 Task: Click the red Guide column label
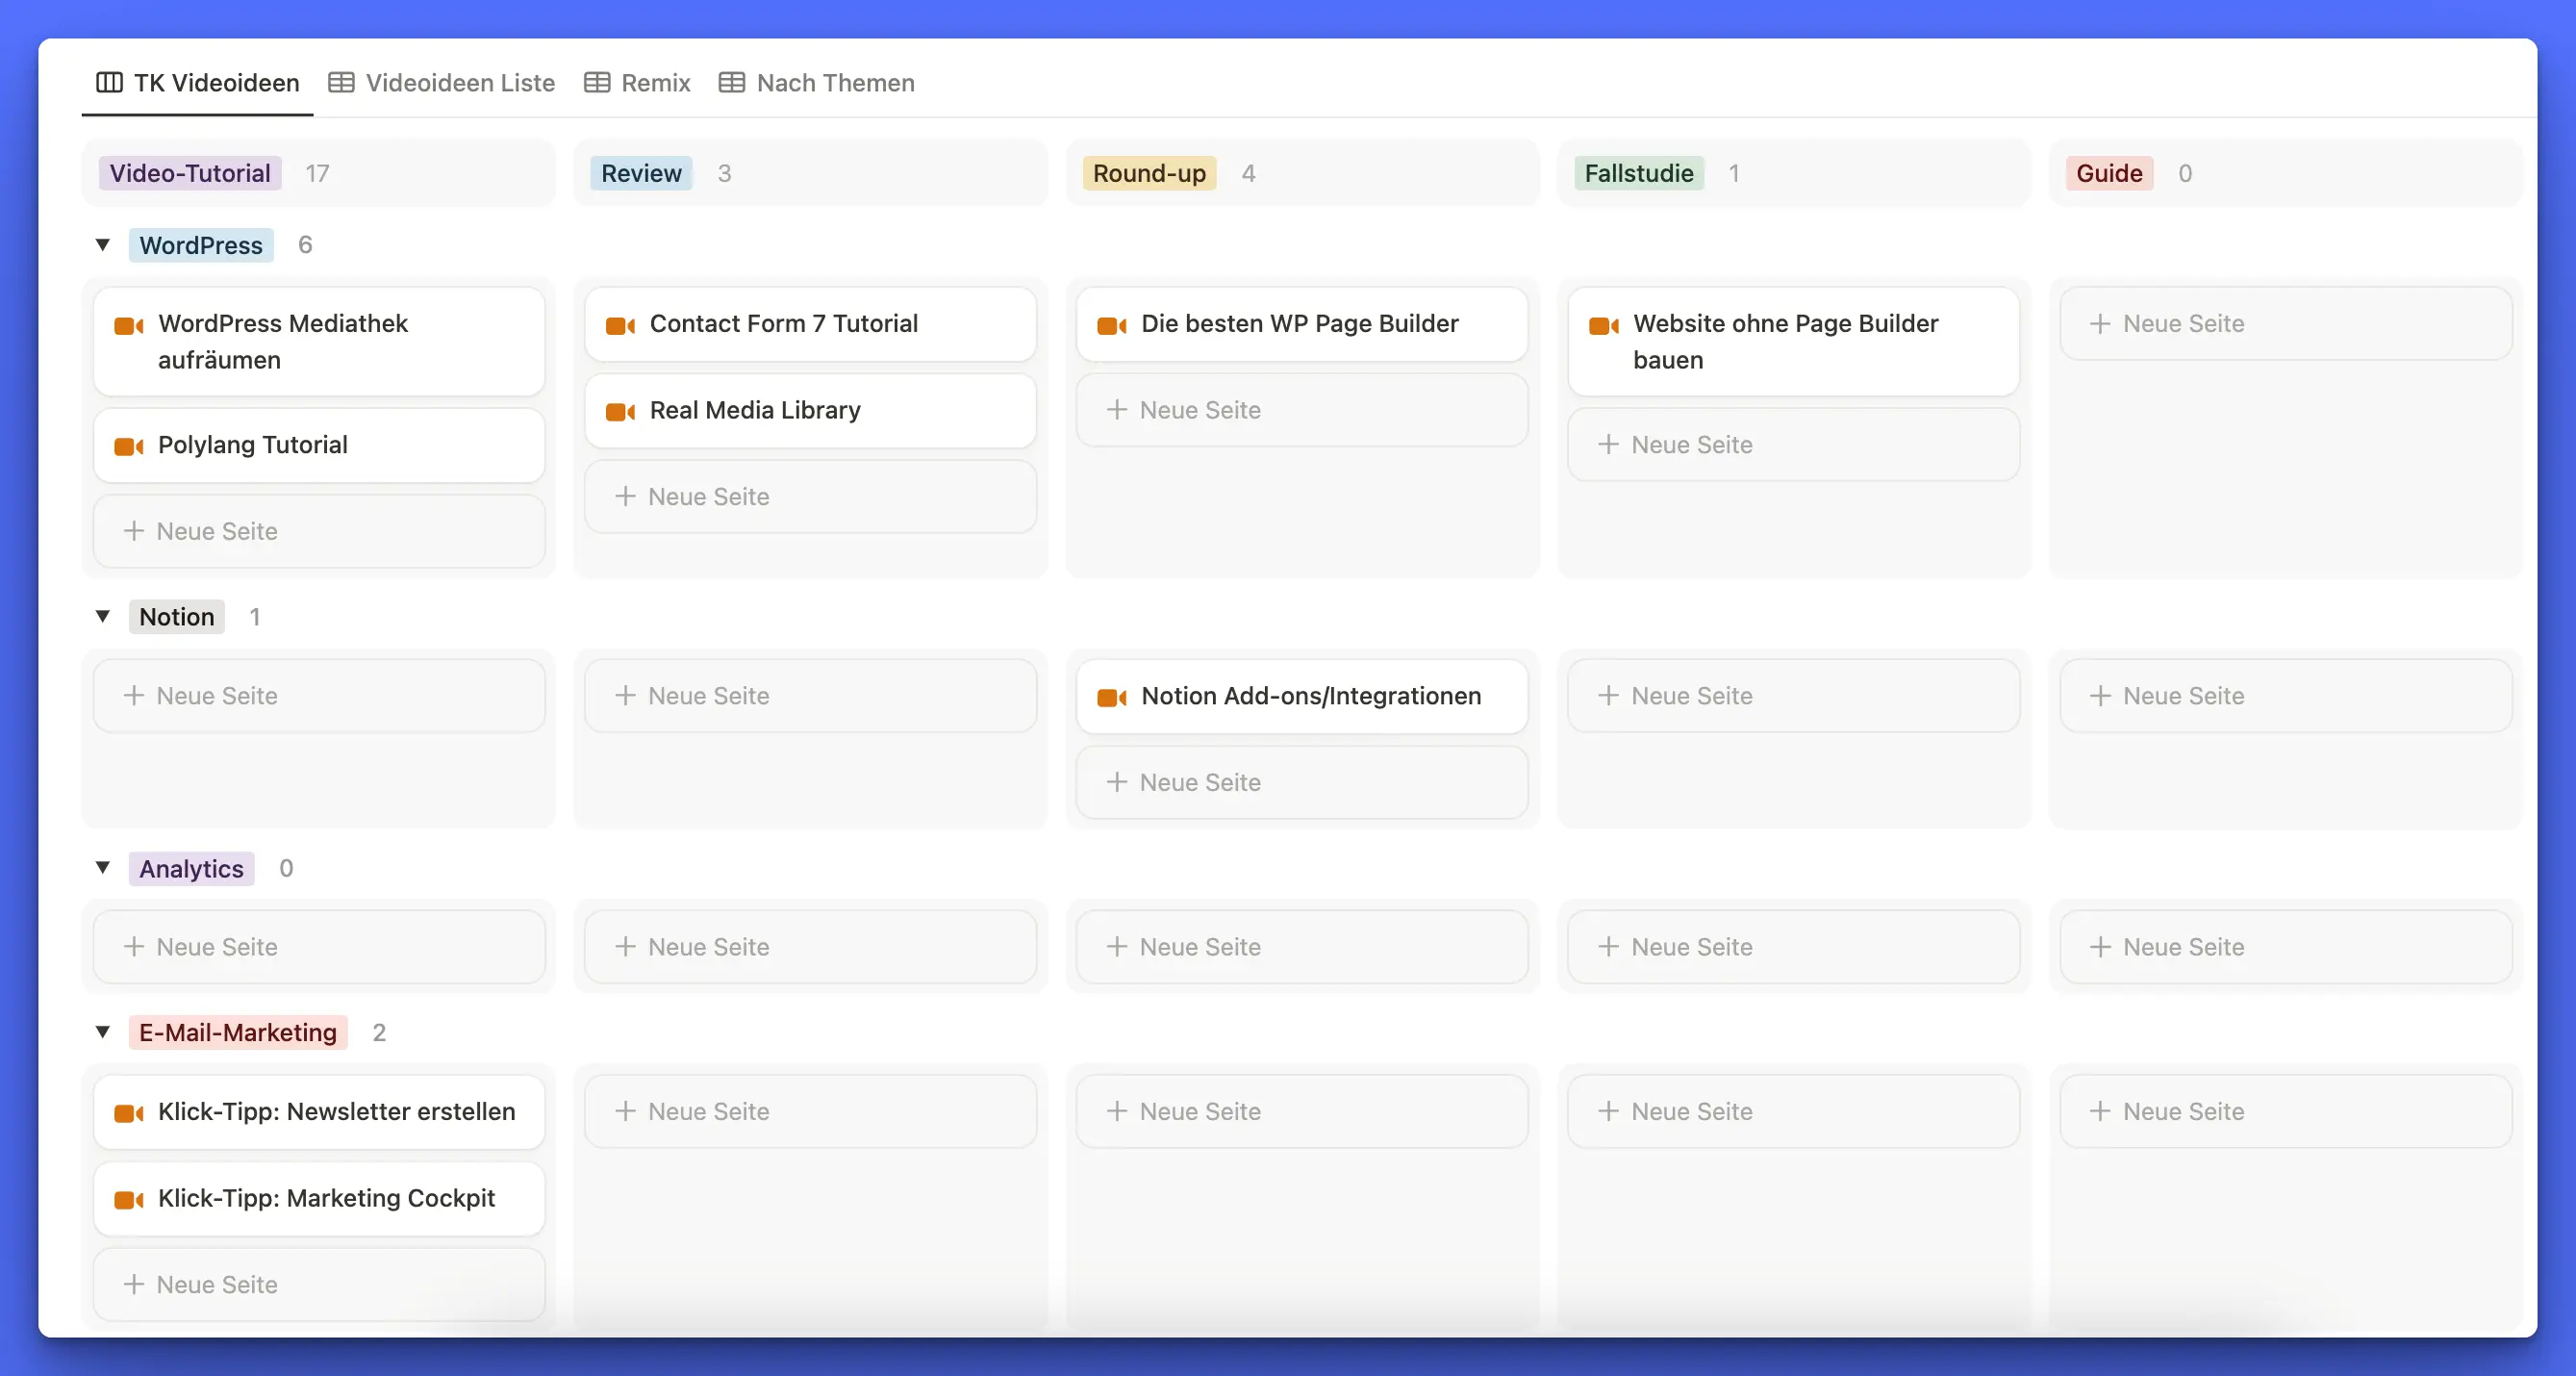pyautogui.click(x=2108, y=173)
